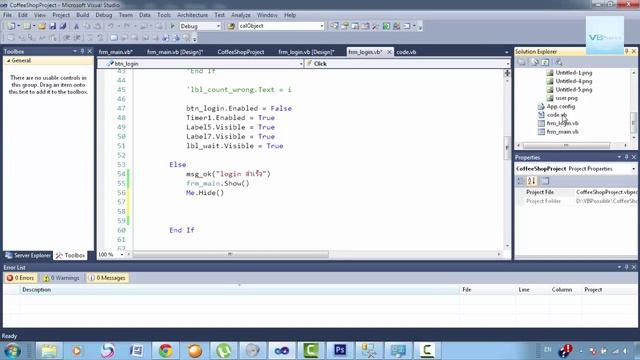The width and height of the screenshot is (640, 360).
Task: Click the Find in Files icon beside calObject
Action: [x=231, y=26]
